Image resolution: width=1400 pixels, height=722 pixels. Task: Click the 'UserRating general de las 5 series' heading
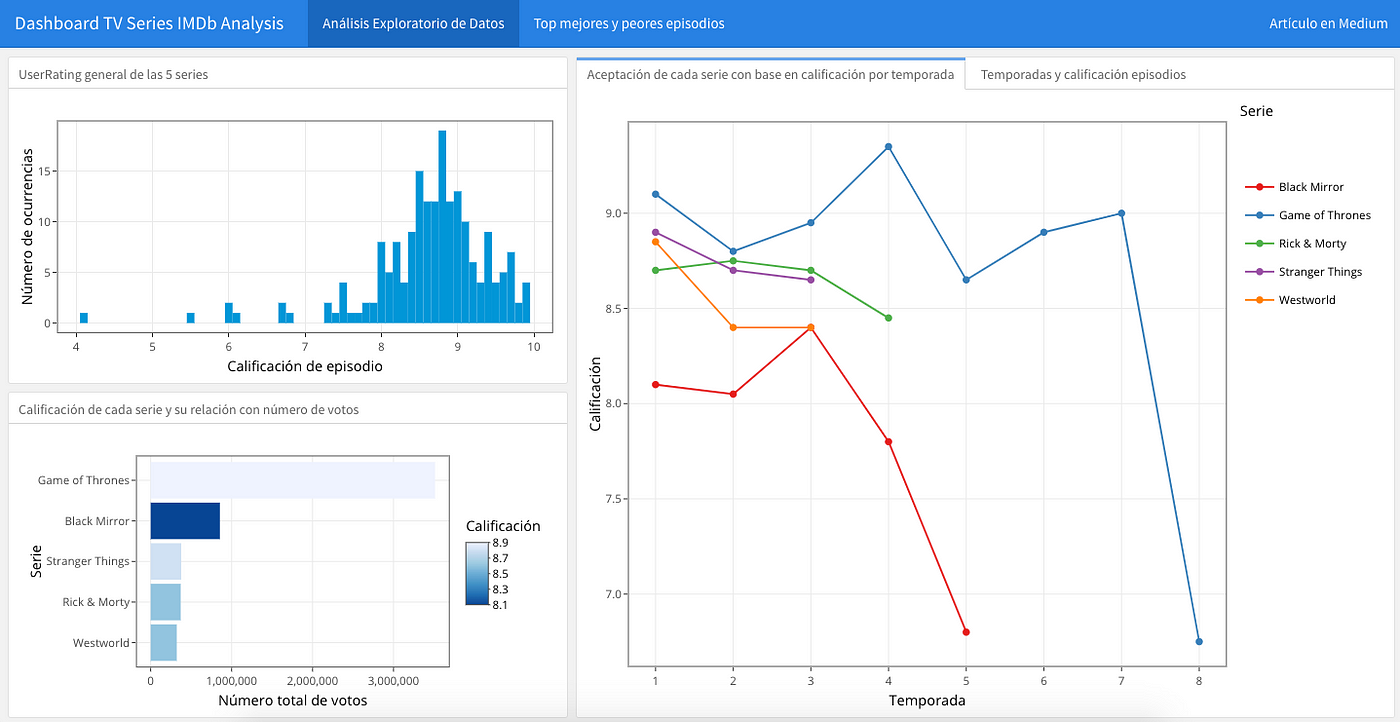113,74
